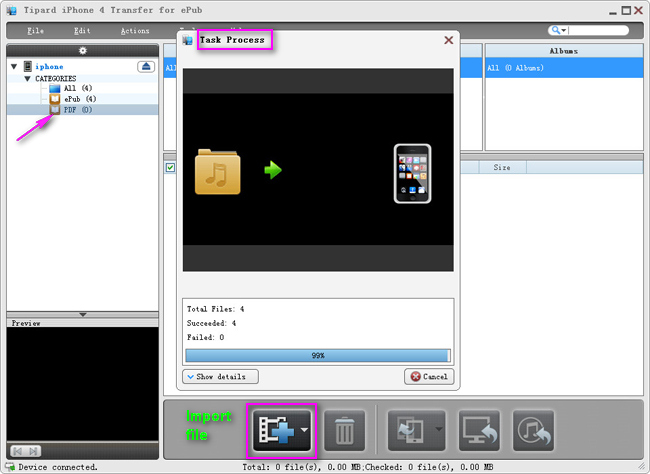Click the skip to previous preview button
650x474 pixels.
20,452
